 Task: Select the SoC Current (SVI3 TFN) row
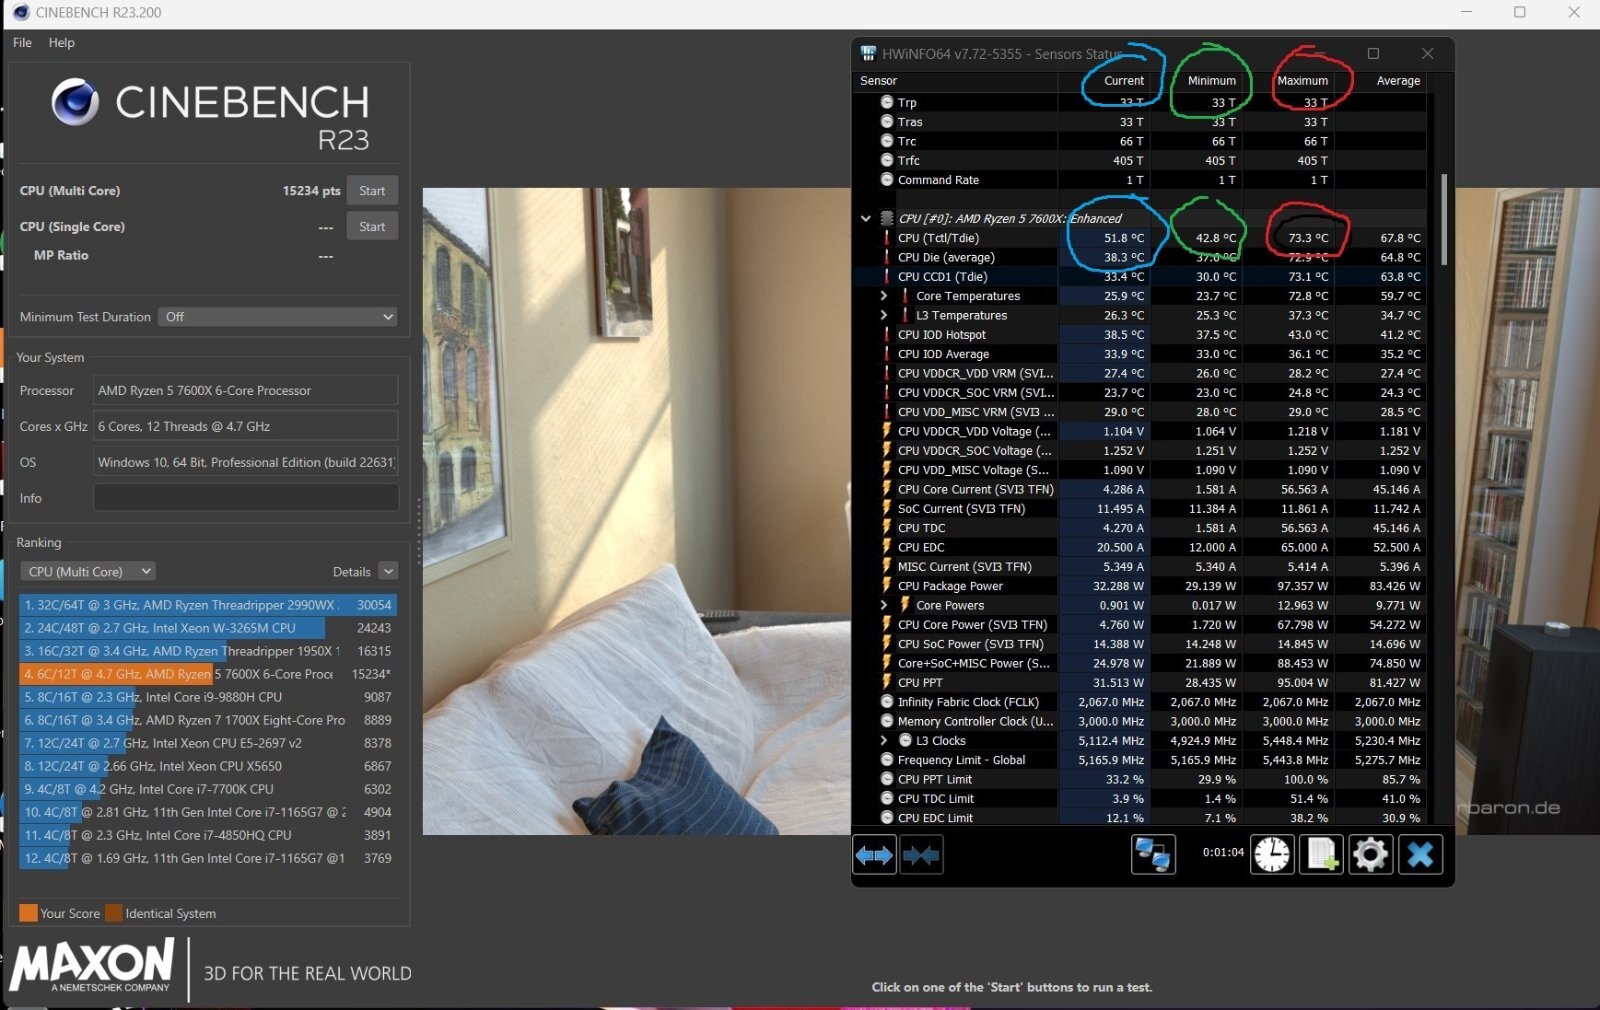click(1140, 509)
